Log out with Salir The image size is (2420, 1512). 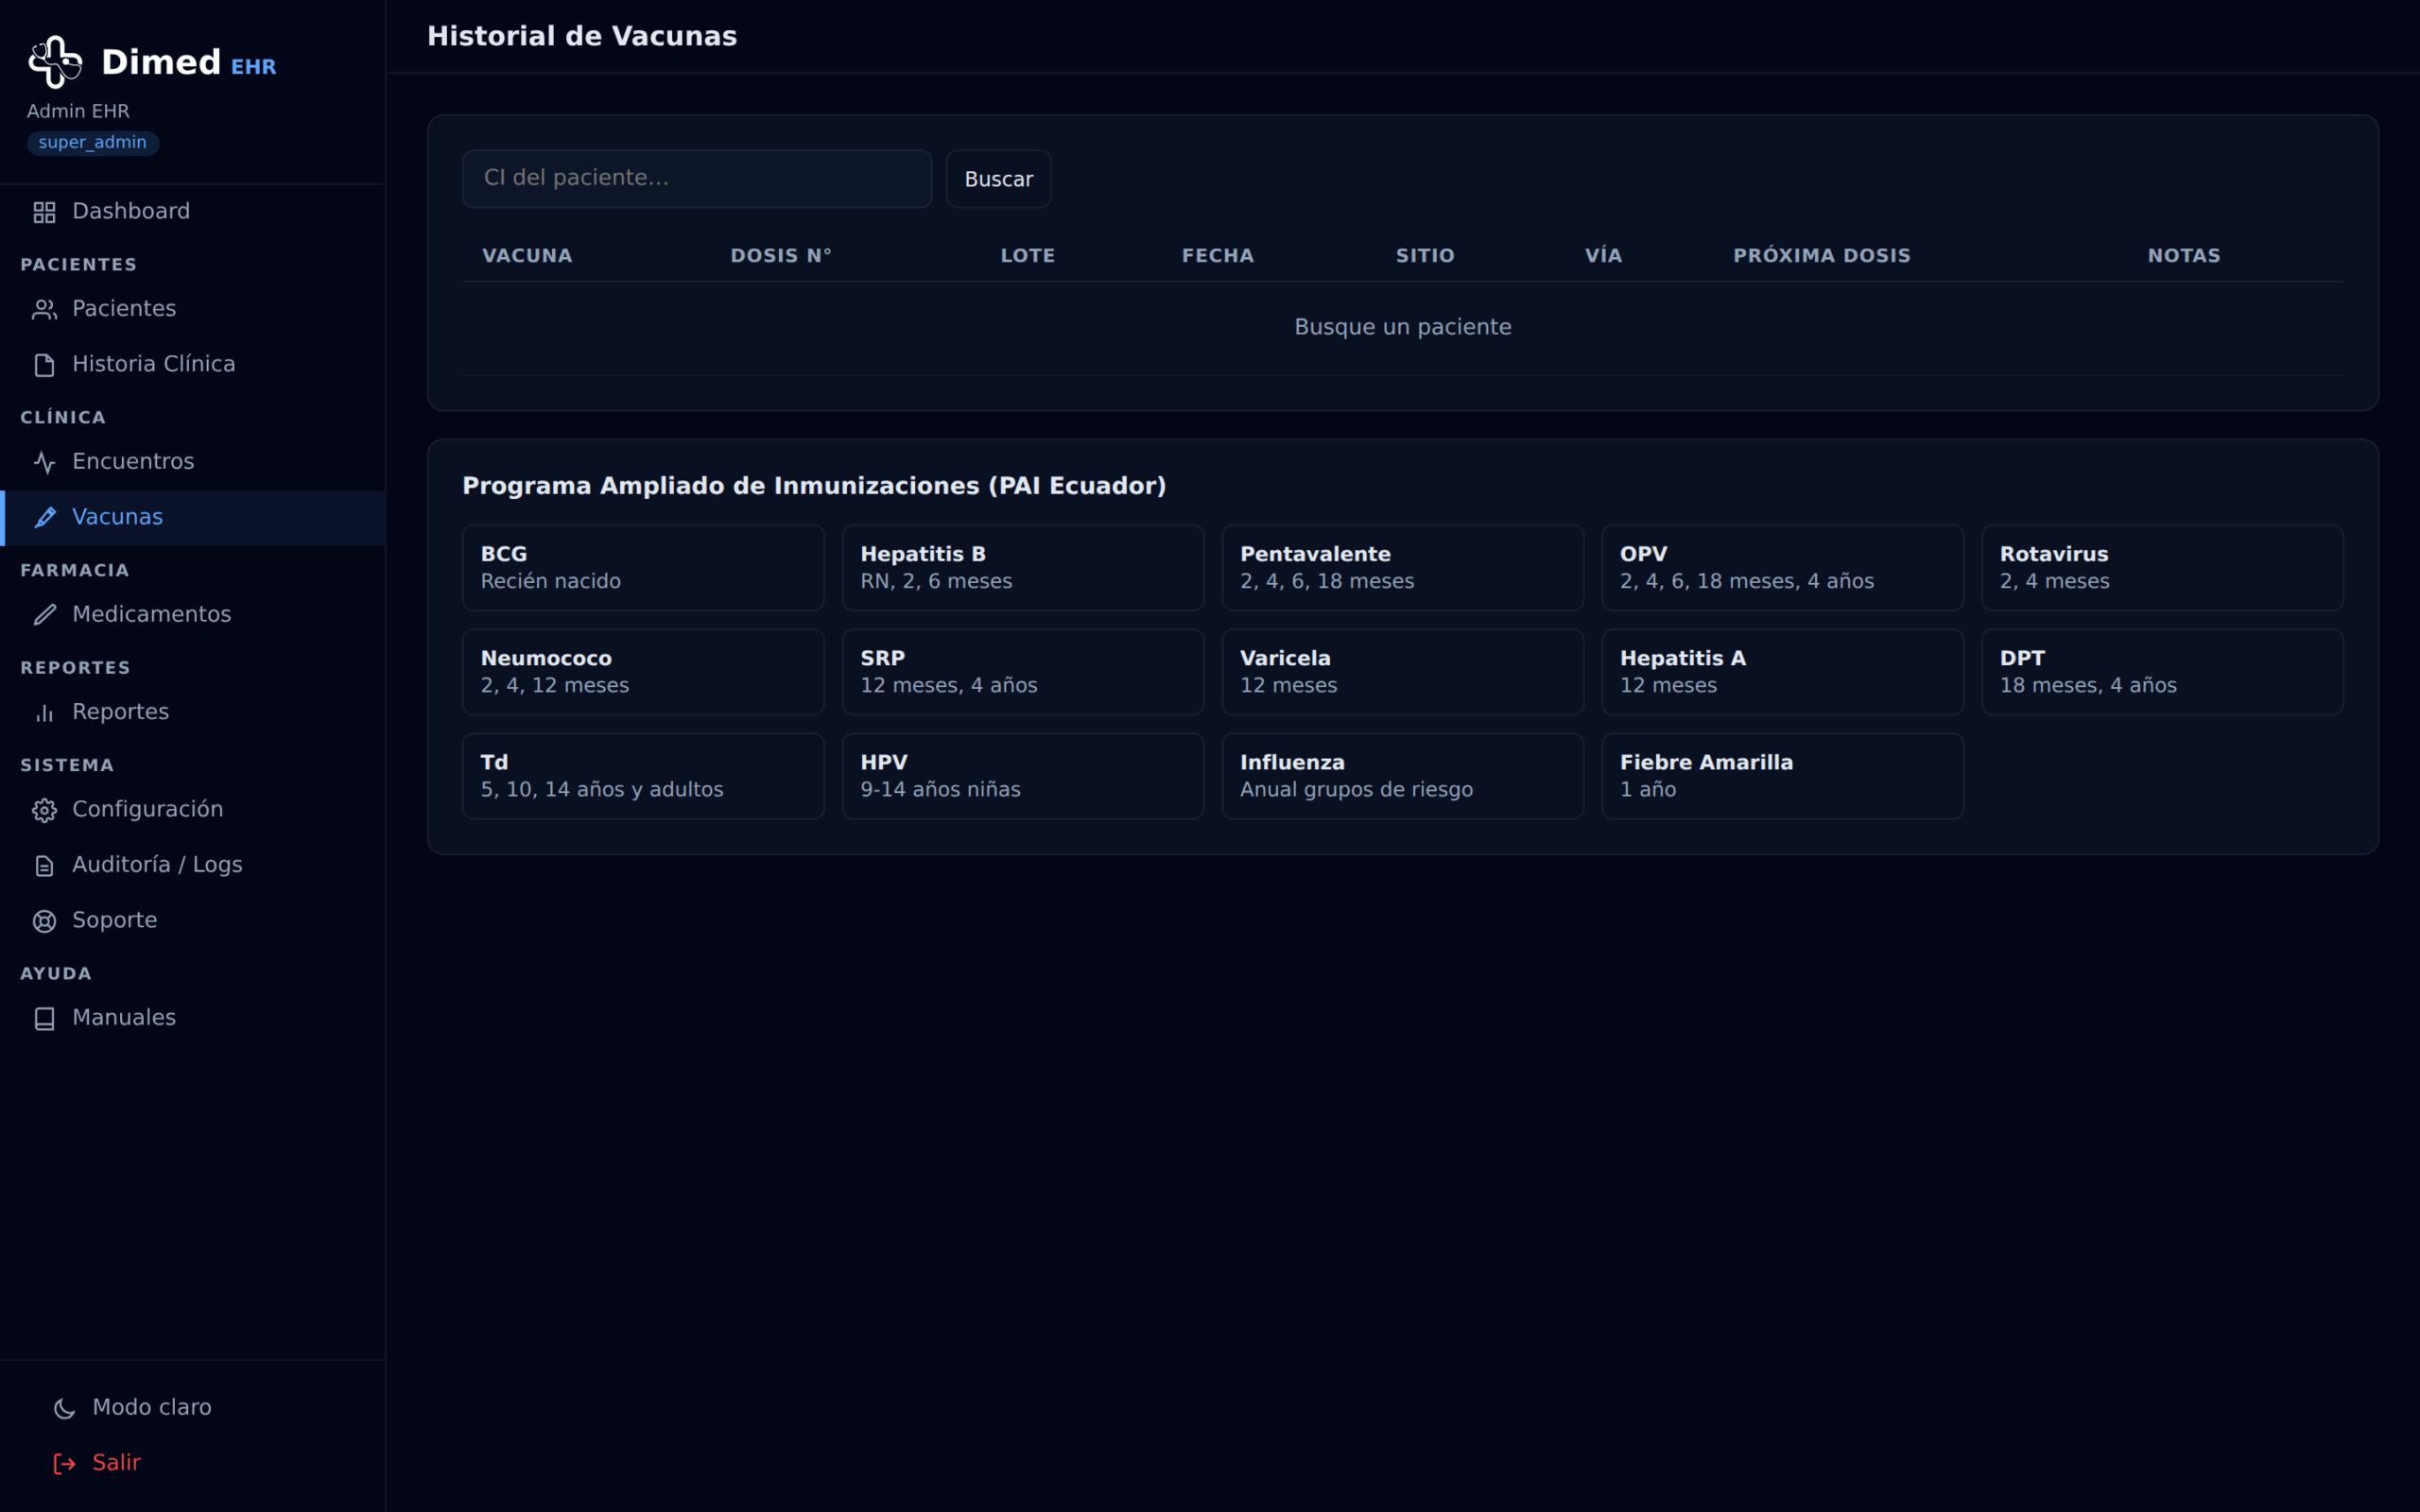193,1463
